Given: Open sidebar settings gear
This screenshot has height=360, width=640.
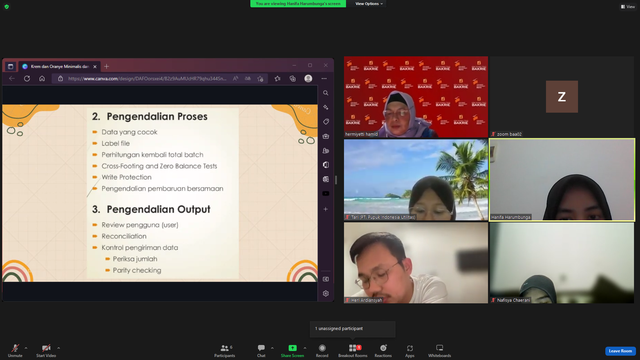Looking at the screenshot, I should (x=326, y=293).
